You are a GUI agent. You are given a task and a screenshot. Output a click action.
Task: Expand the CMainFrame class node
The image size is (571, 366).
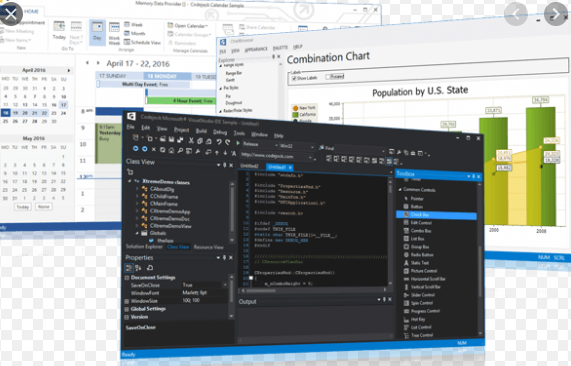tap(137, 204)
